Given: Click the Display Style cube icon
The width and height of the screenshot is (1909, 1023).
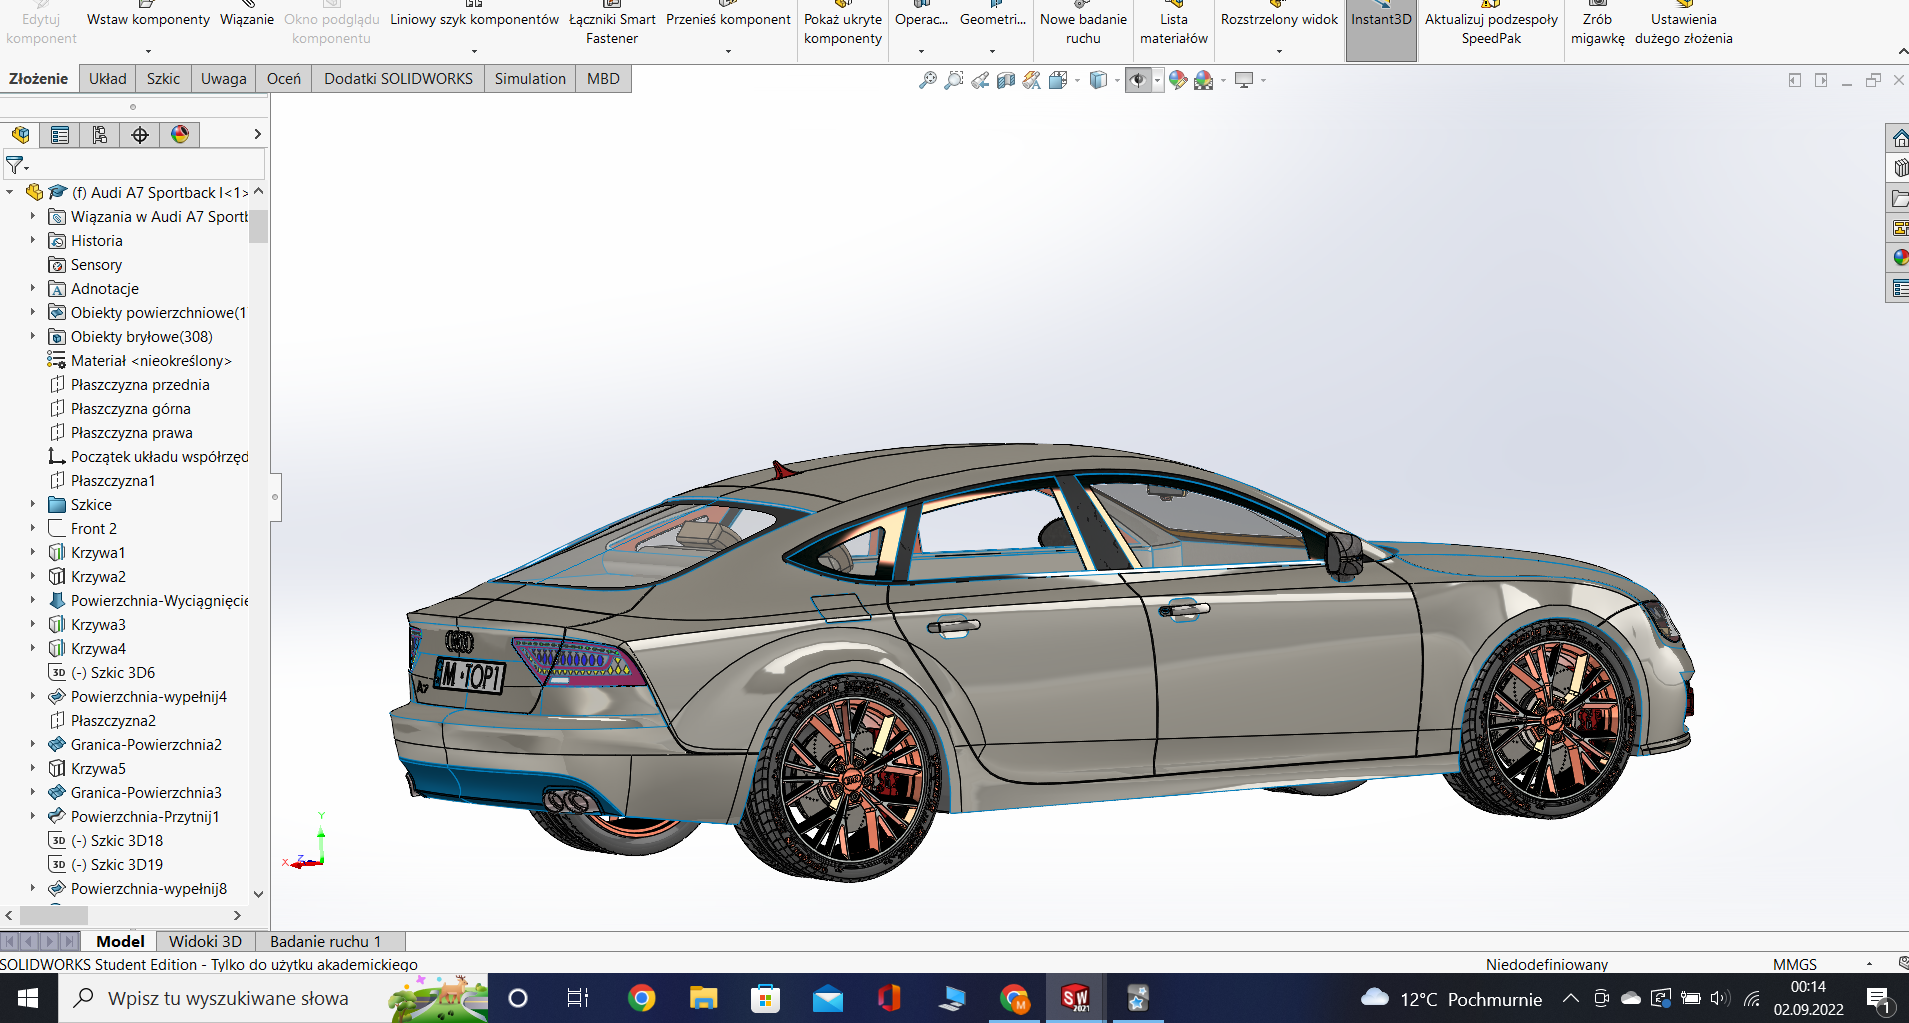Looking at the screenshot, I should [1098, 80].
